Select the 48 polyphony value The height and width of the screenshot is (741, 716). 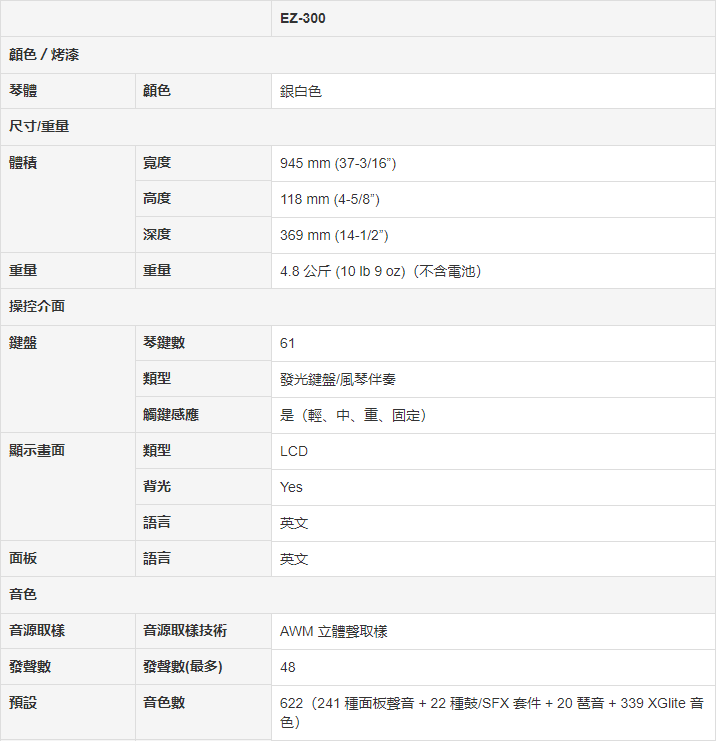pyautogui.click(x=288, y=667)
